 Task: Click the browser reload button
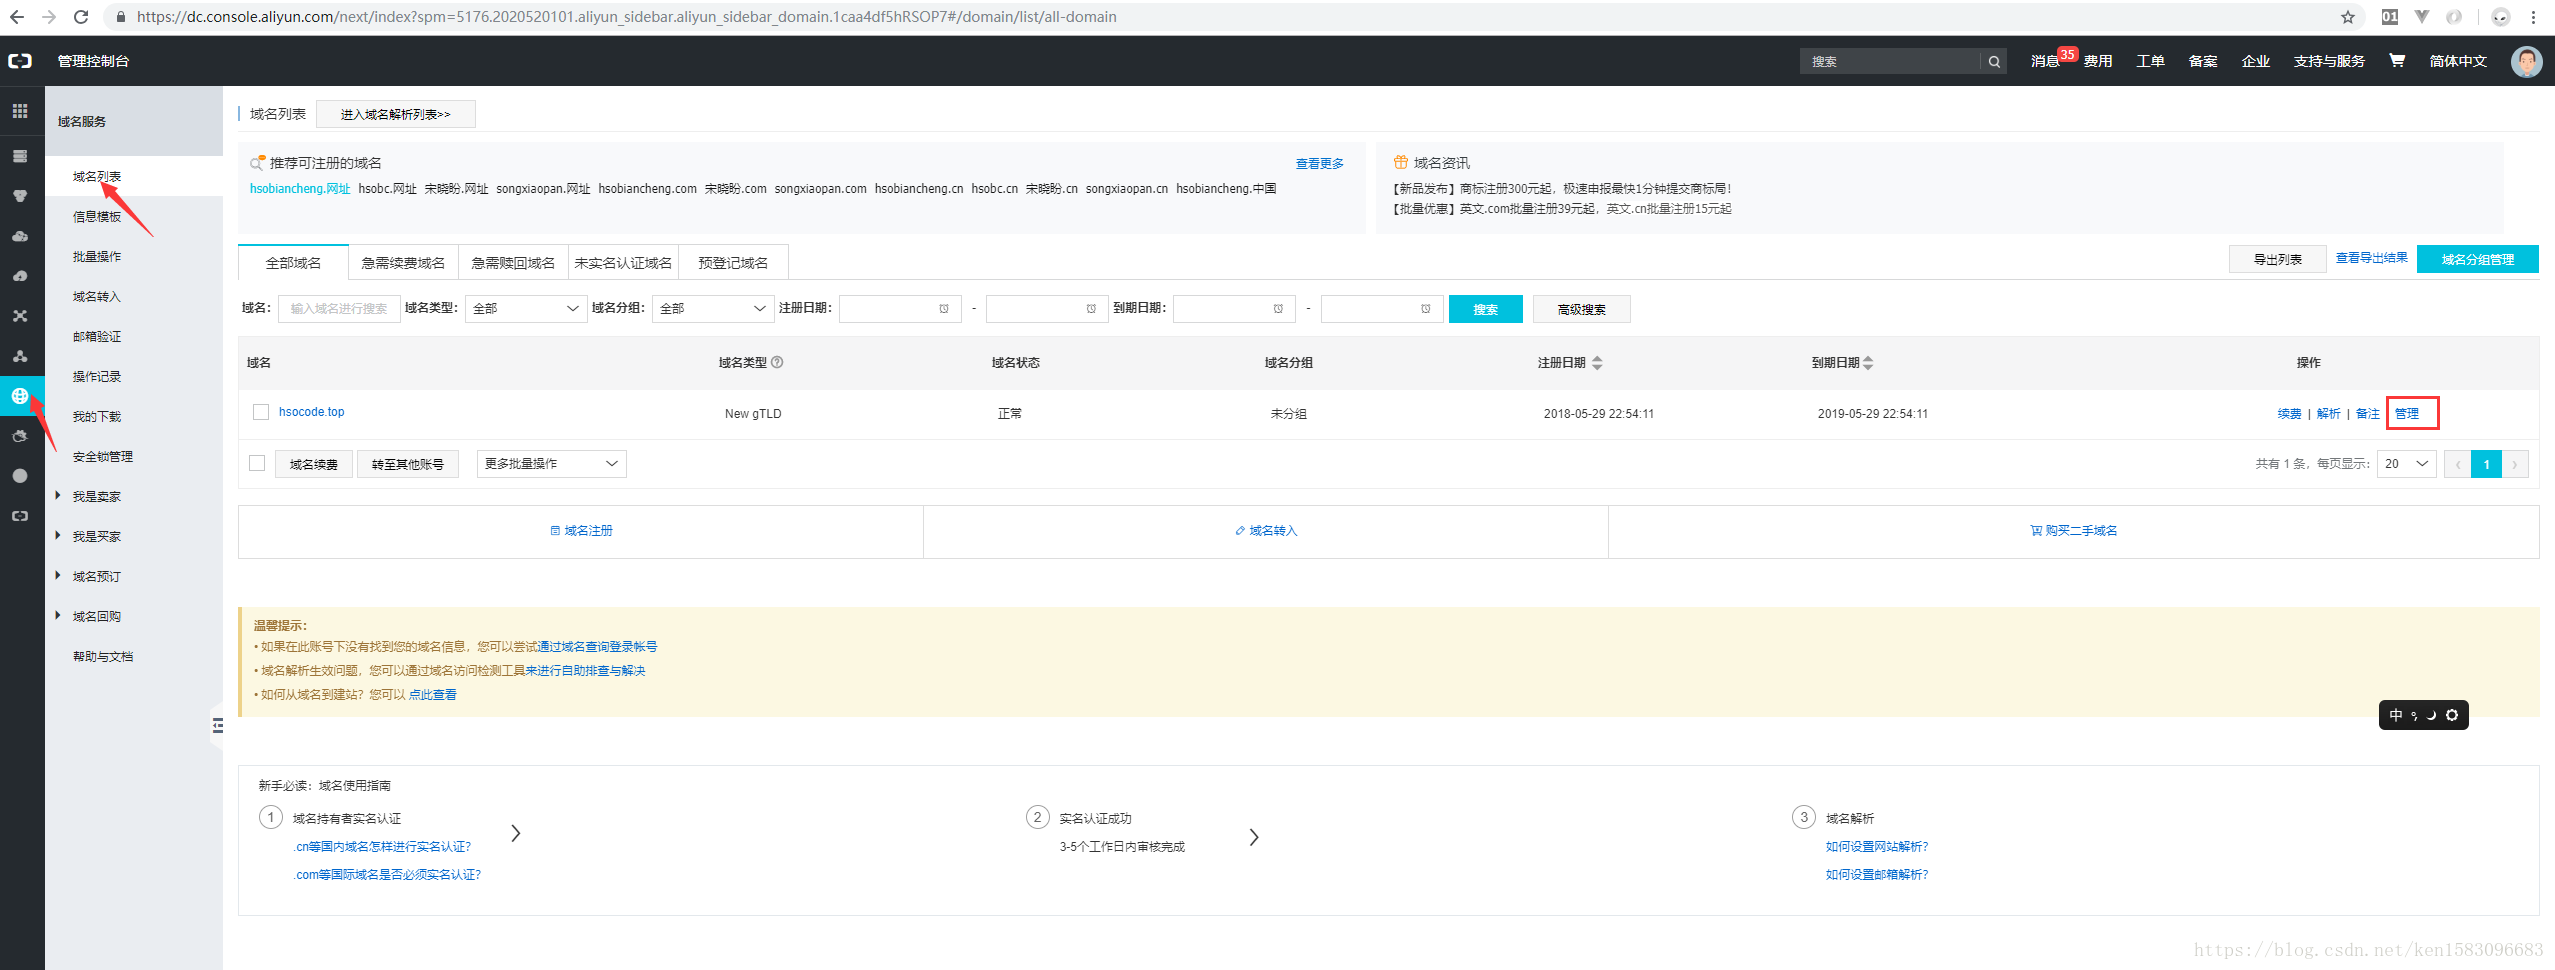click(81, 17)
